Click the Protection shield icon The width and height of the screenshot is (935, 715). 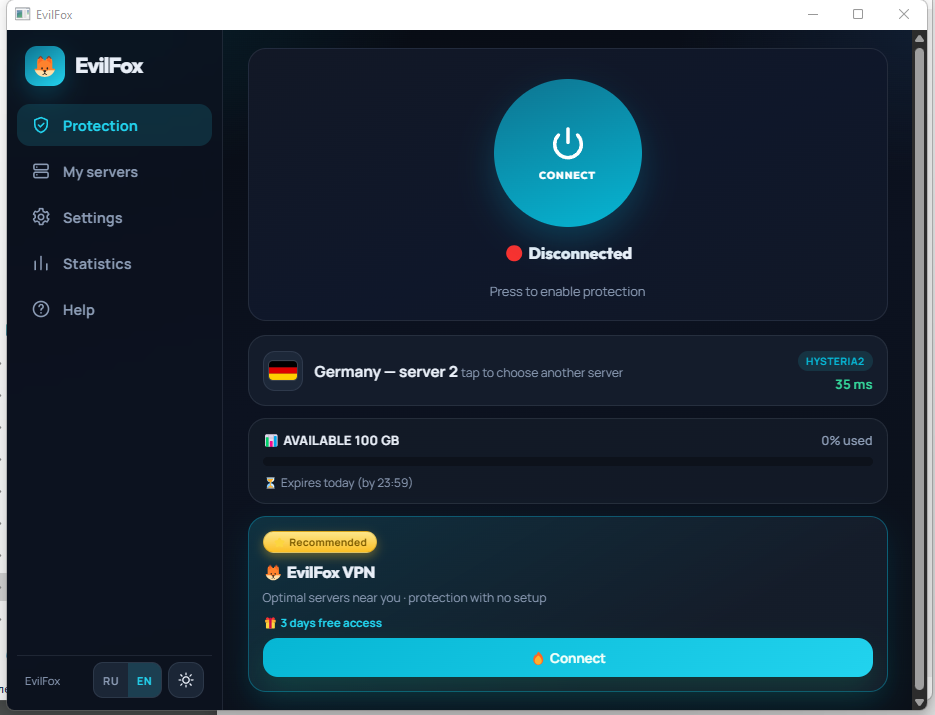point(41,125)
